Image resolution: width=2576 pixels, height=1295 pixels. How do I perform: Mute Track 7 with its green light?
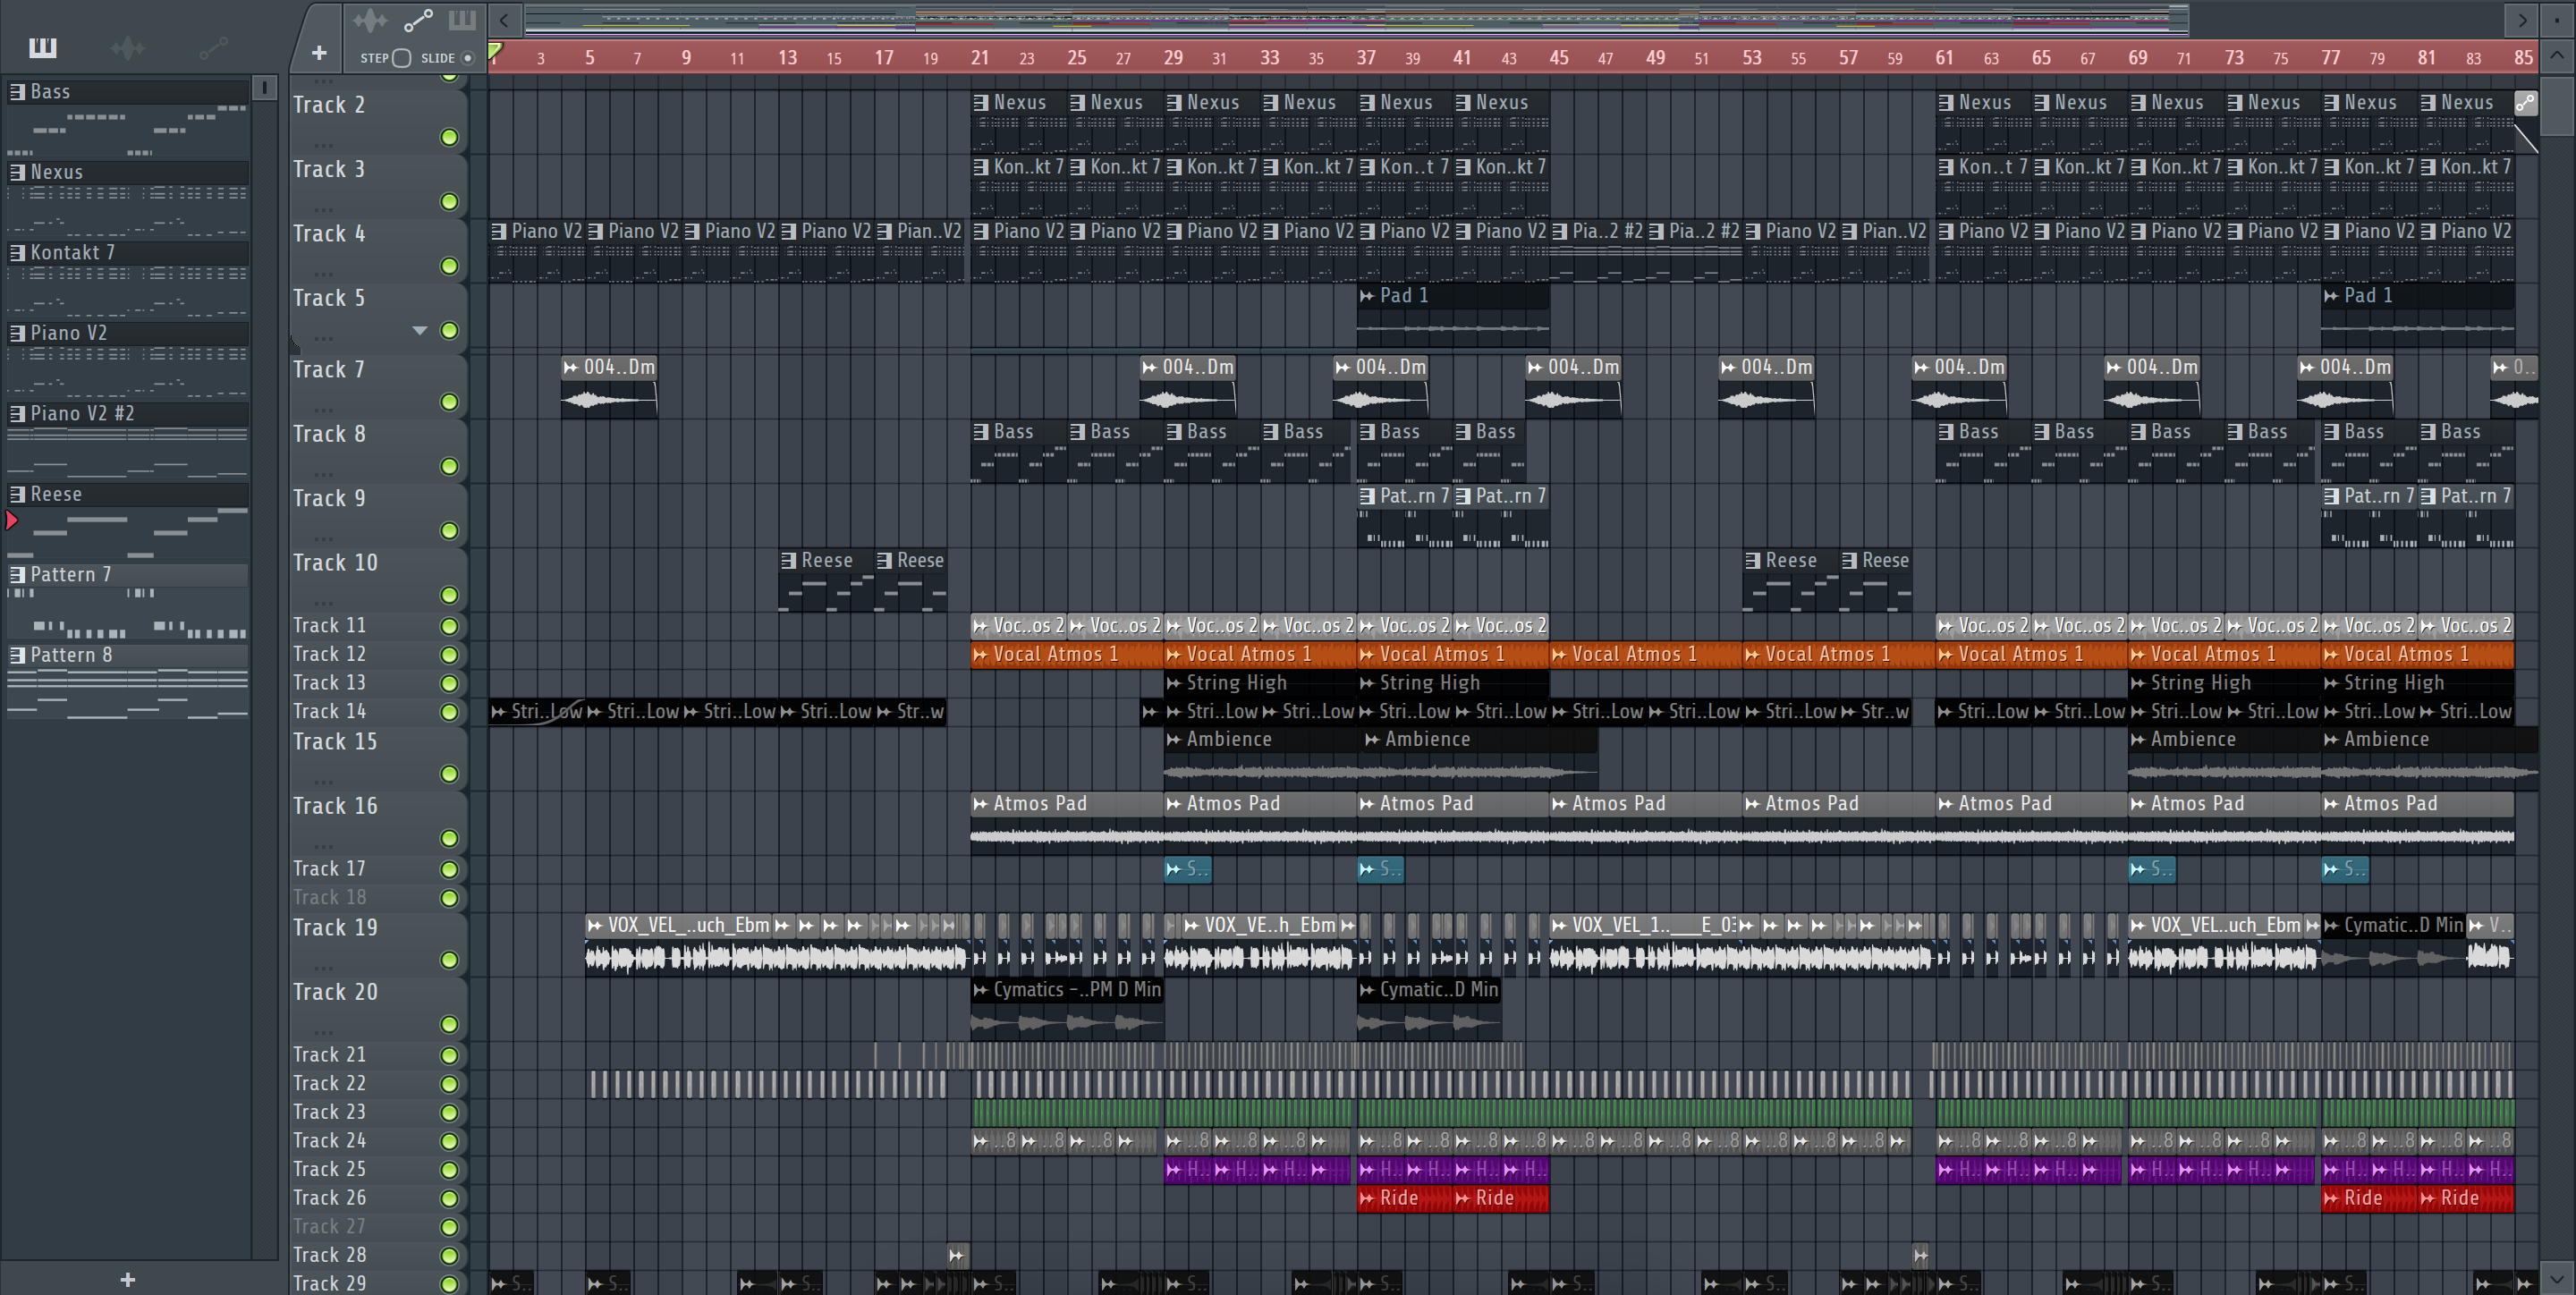pos(449,402)
